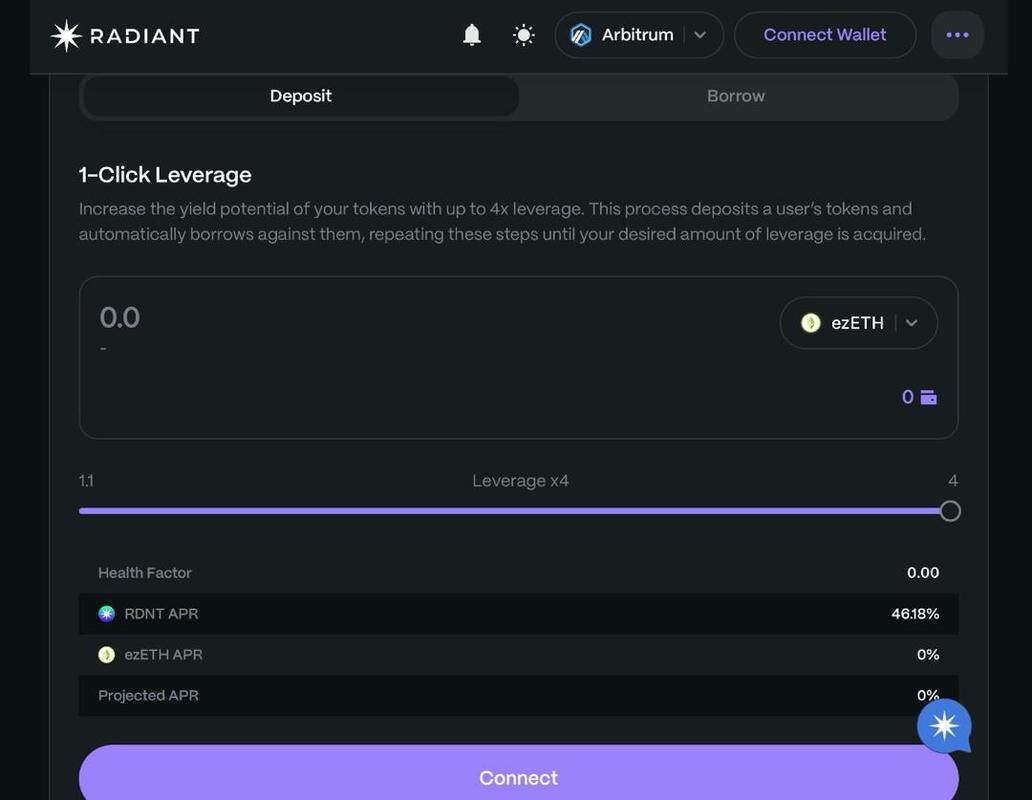The height and width of the screenshot is (800, 1032).
Task: Open the support chat bubble widget
Action: click(944, 726)
